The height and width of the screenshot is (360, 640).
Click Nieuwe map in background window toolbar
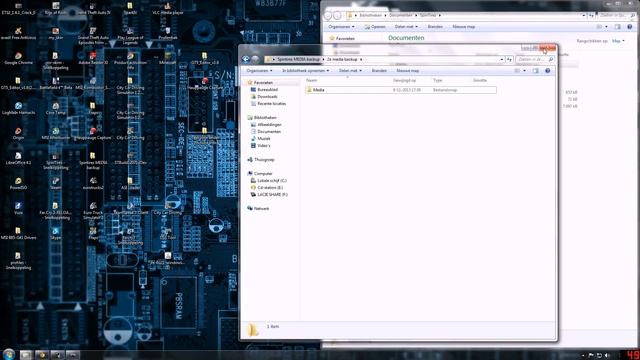pos(464,27)
